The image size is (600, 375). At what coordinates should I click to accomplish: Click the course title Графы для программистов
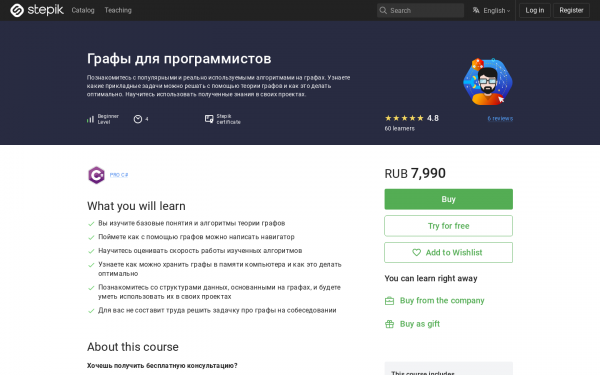[x=179, y=59]
